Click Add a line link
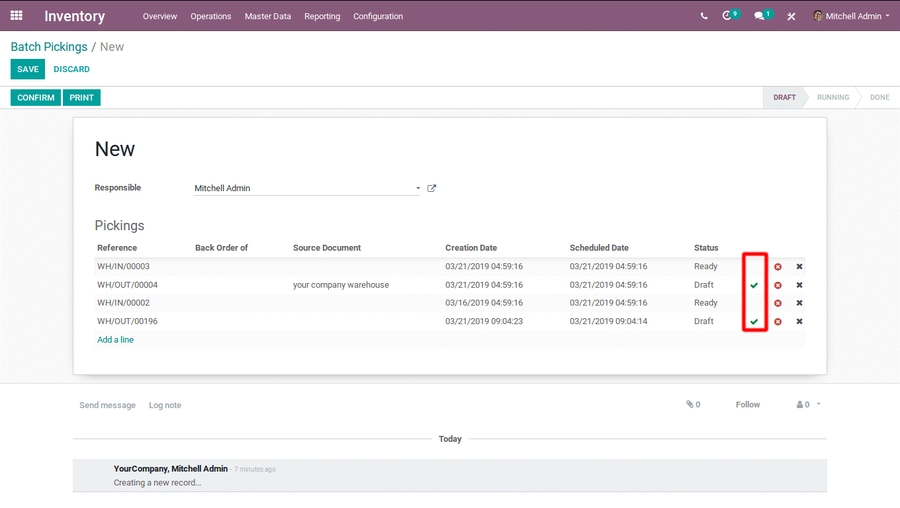 point(115,340)
